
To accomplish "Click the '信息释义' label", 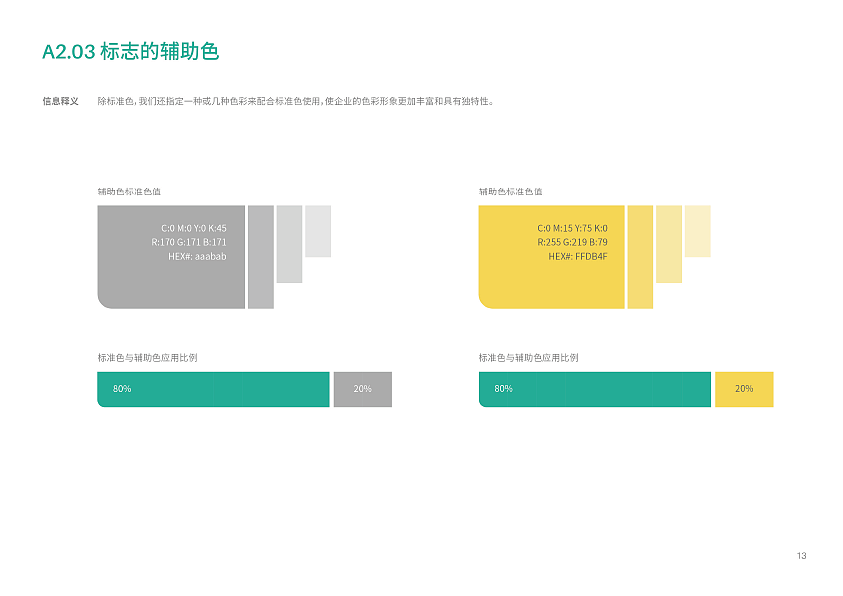I will (x=60, y=101).
